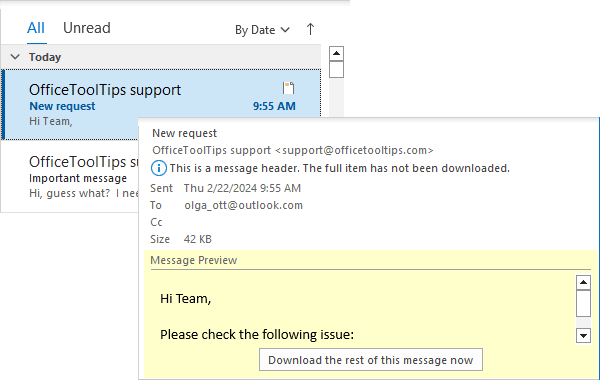Image resolution: width=600 pixels, height=380 pixels.
Task: Click the message list scroll up arrow
Action: pyautogui.click(x=336, y=54)
